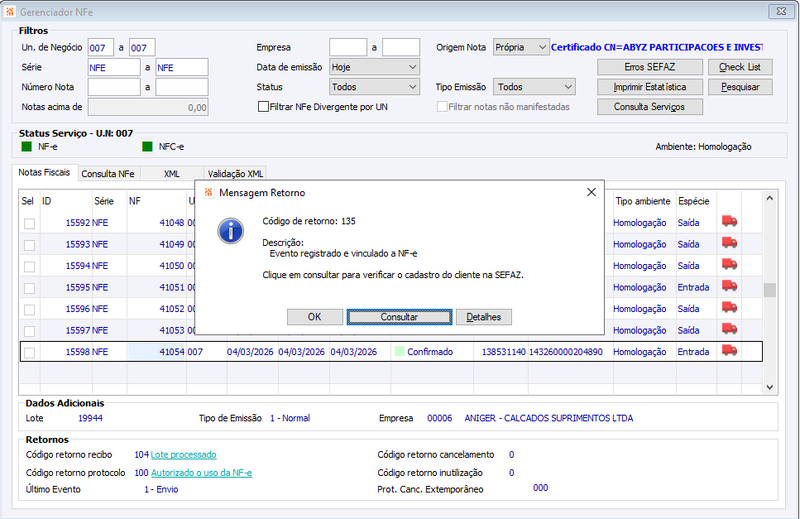Enable Filtrar NFe Divergente por UN
The image size is (800, 519).
click(263, 107)
